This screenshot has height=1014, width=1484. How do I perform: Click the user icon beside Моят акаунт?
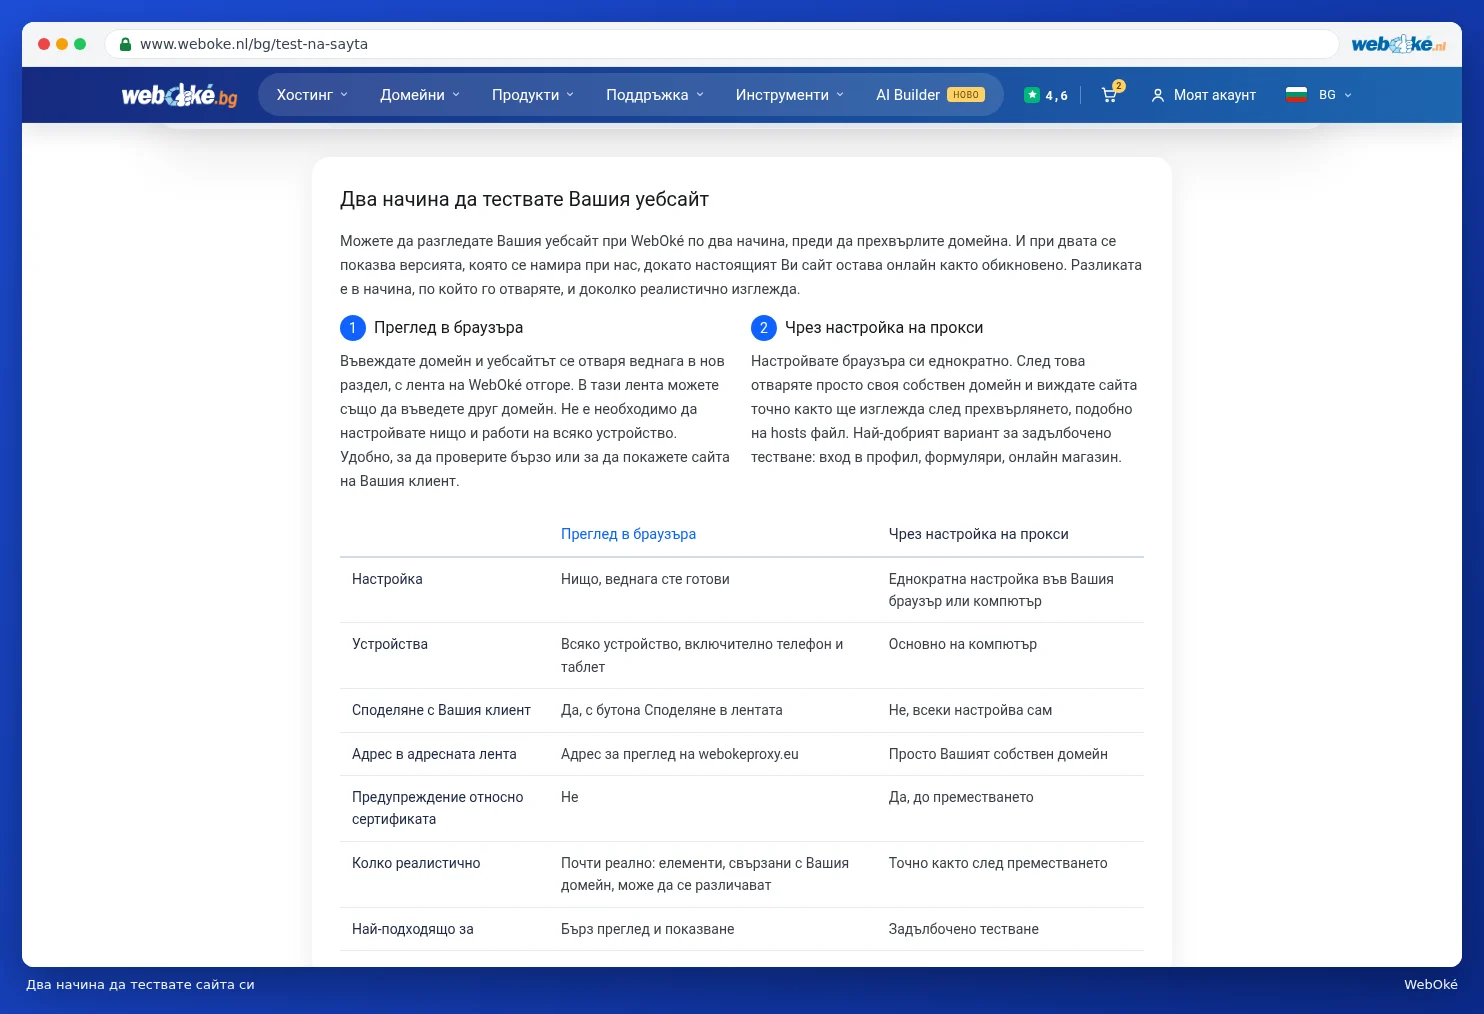pos(1158,95)
